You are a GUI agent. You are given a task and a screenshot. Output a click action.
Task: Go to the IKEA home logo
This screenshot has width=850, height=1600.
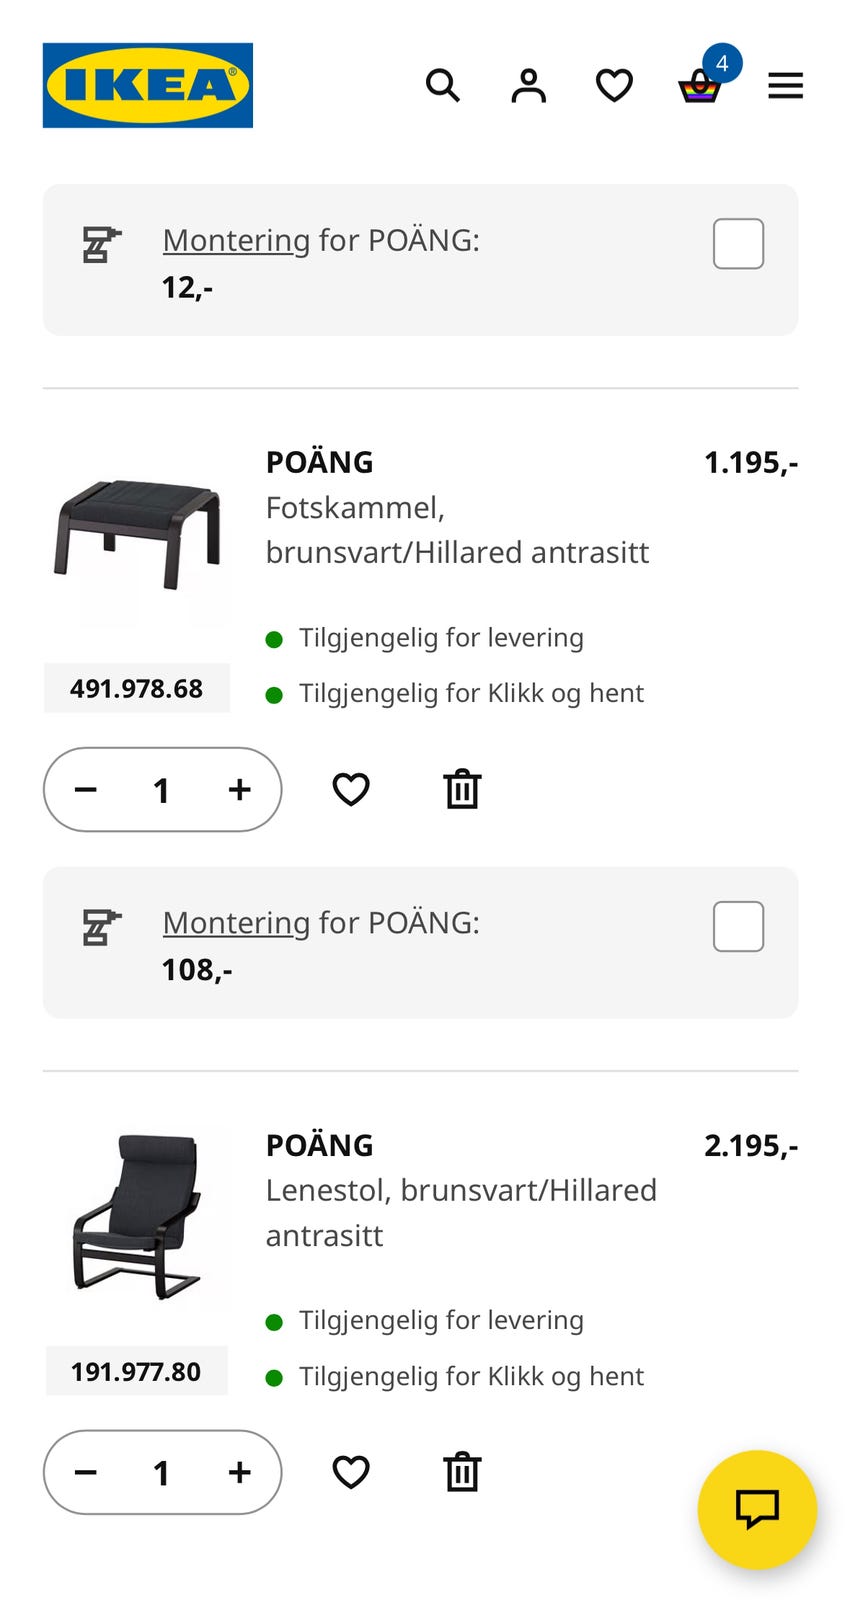coord(148,85)
